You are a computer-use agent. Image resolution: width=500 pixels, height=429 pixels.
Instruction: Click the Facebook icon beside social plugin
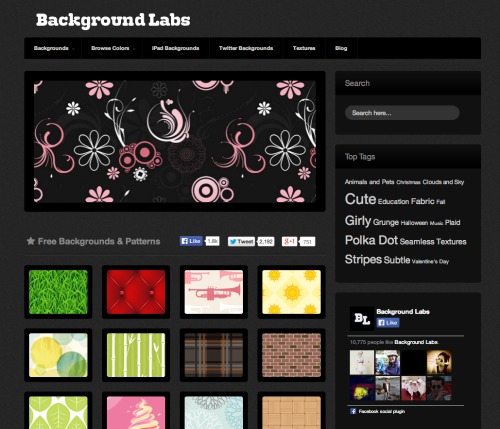[353, 411]
